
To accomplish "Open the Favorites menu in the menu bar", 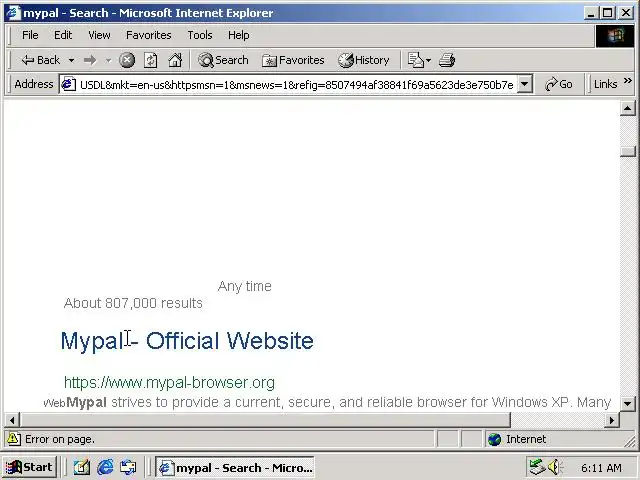I will [x=149, y=35].
